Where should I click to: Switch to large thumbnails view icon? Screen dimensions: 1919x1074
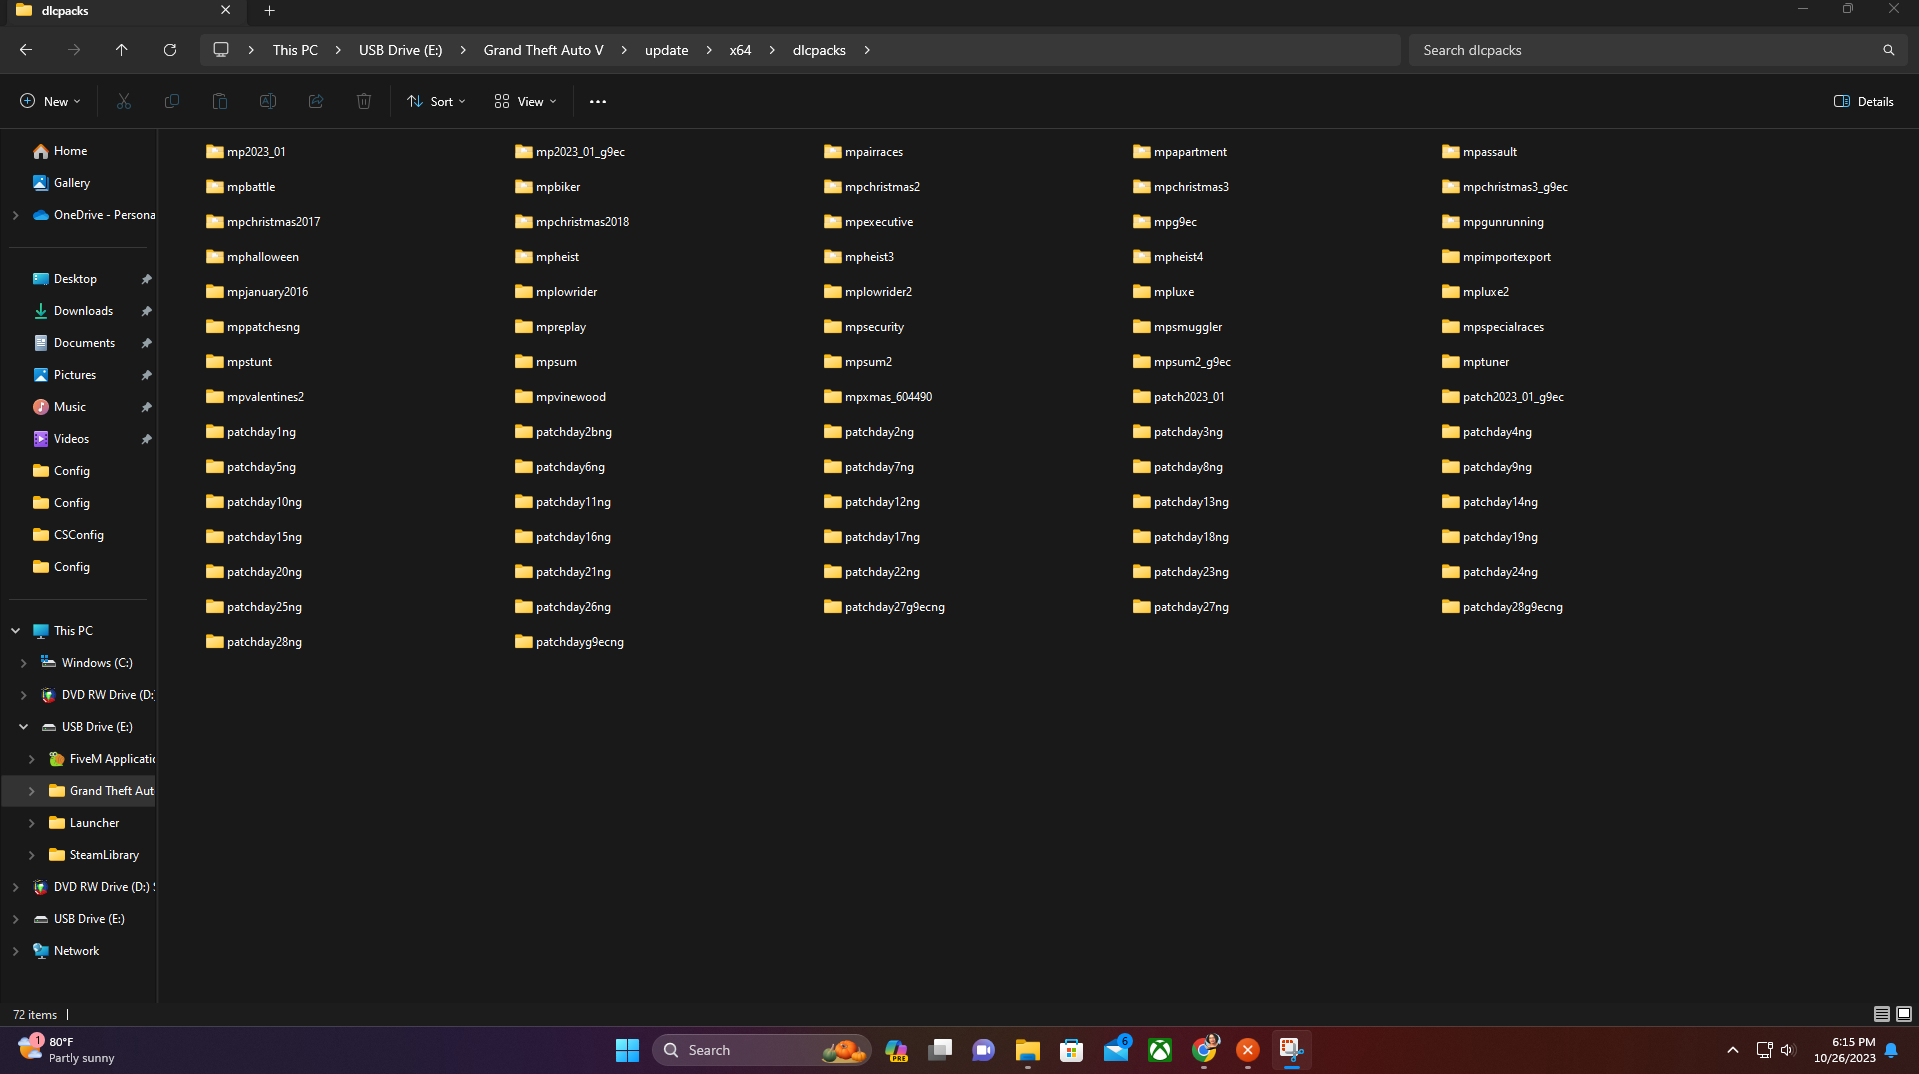pyautogui.click(x=1904, y=1014)
